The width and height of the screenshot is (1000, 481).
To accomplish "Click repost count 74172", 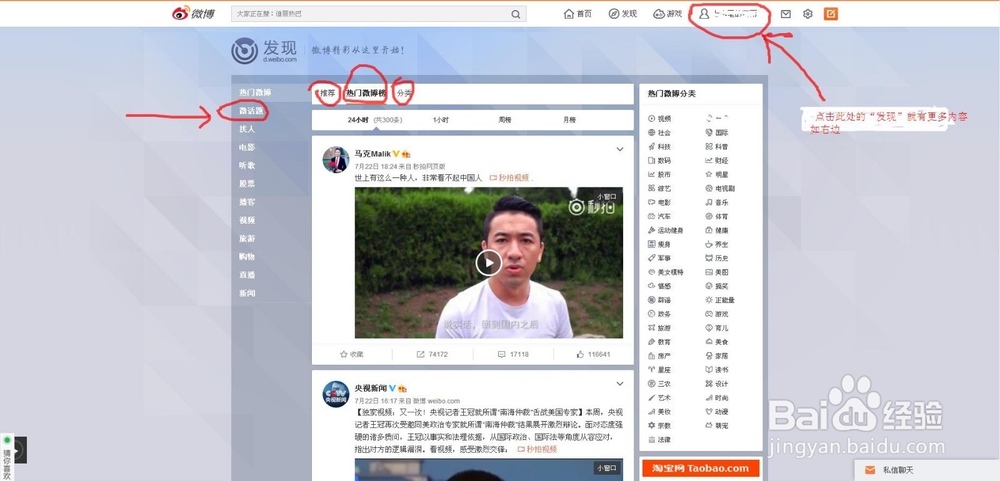I will 432,354.
